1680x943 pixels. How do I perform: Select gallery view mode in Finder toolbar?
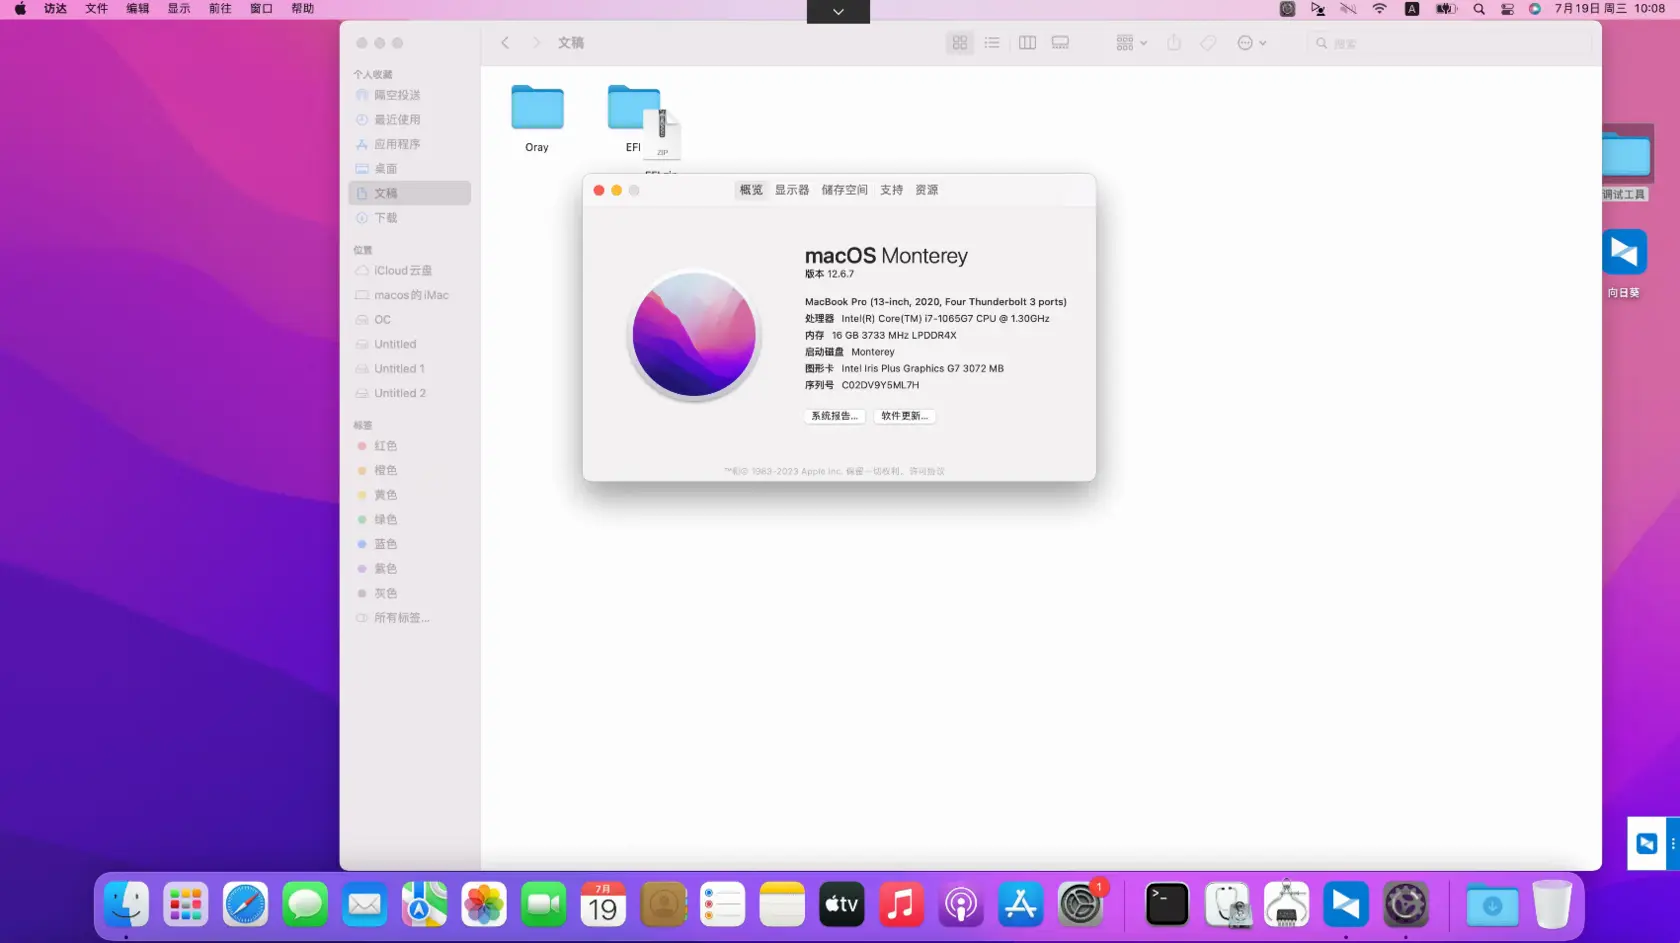pyautogui.click(x=1060, y=43)
